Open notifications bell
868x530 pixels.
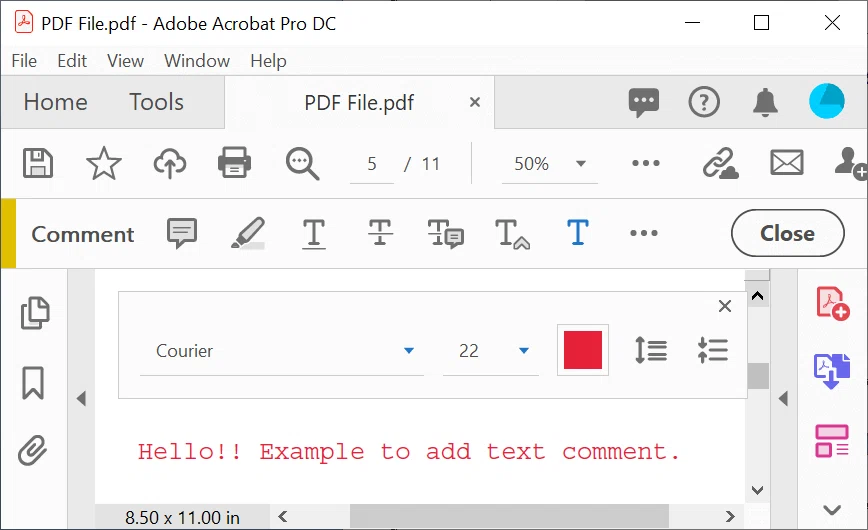tap(765, 102)
